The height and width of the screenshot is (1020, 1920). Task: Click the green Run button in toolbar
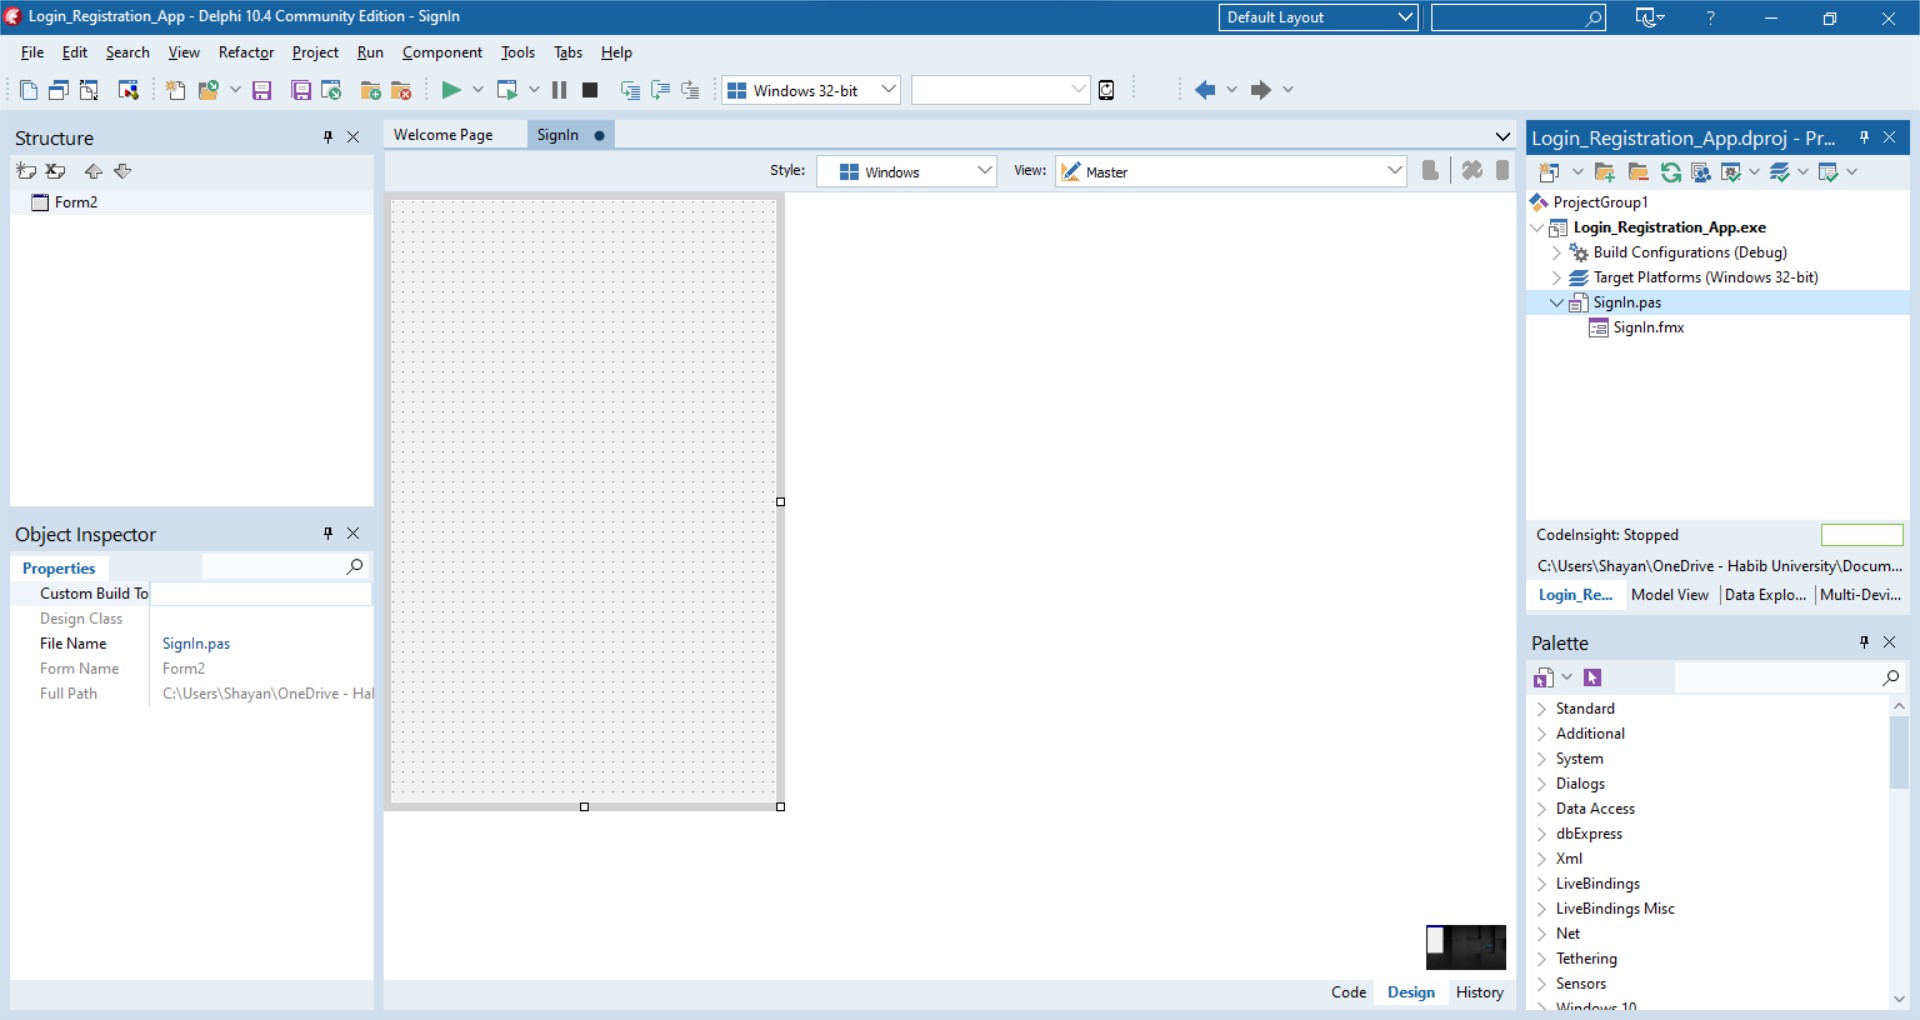pyautogui.click(x=451, y=90)
